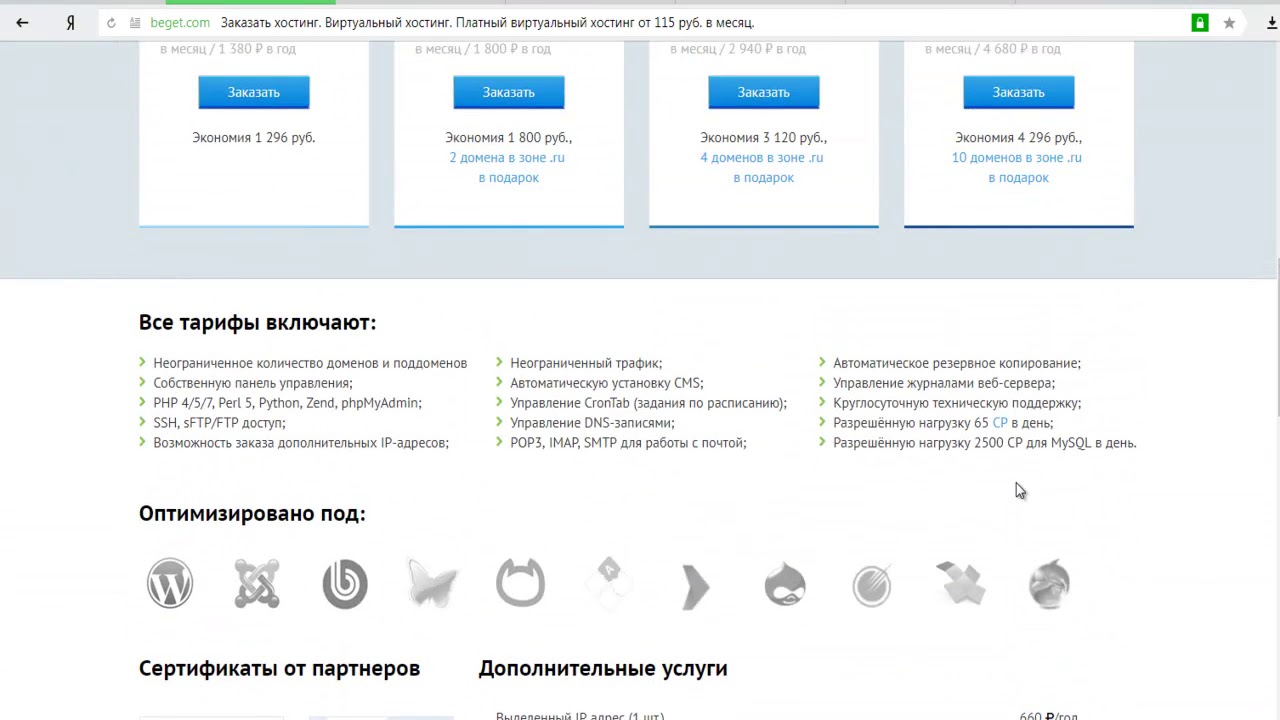Select the X-shaped MODX logo
The image size is (1280, 720).
(x=961, y=583)
